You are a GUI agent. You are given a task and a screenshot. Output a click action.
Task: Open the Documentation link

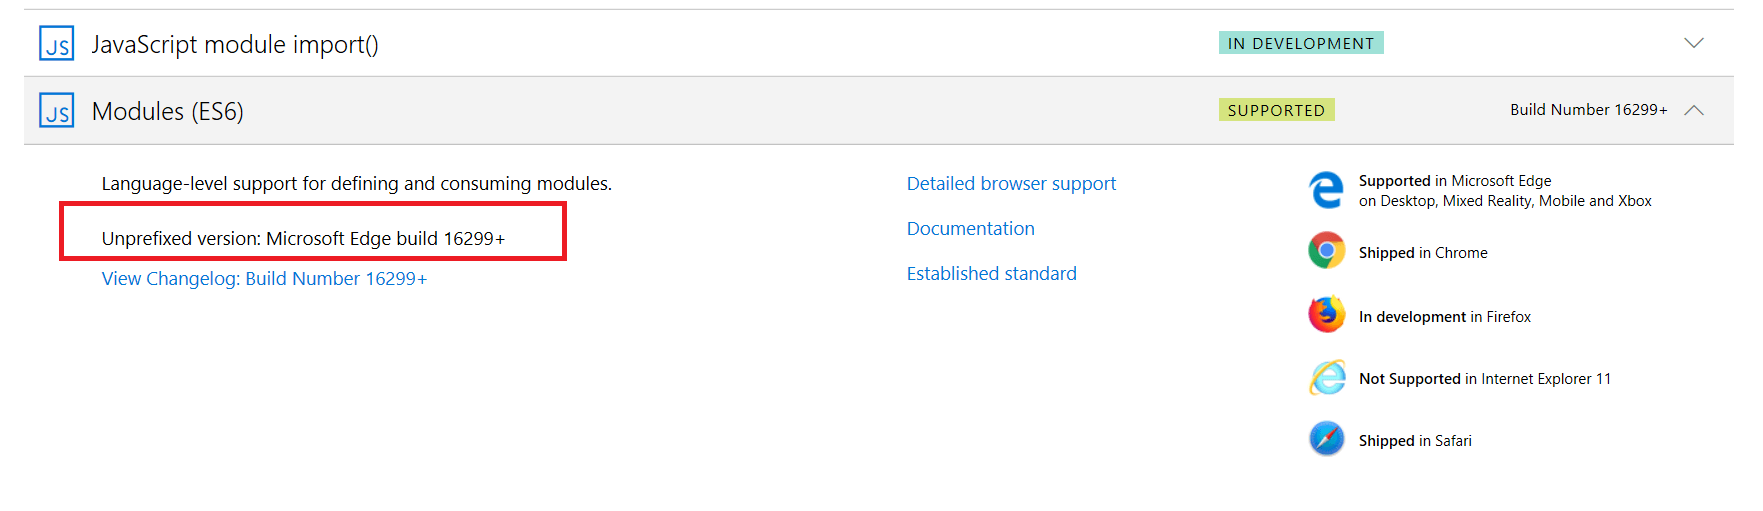click(x=970, y=229)
